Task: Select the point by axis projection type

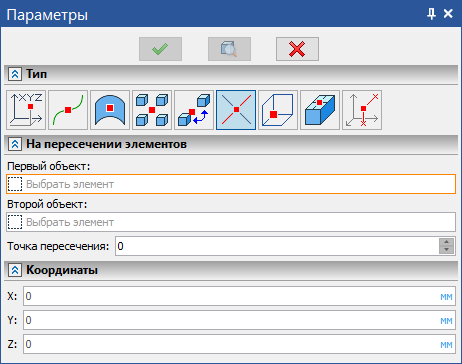Action: click(362, 110)
